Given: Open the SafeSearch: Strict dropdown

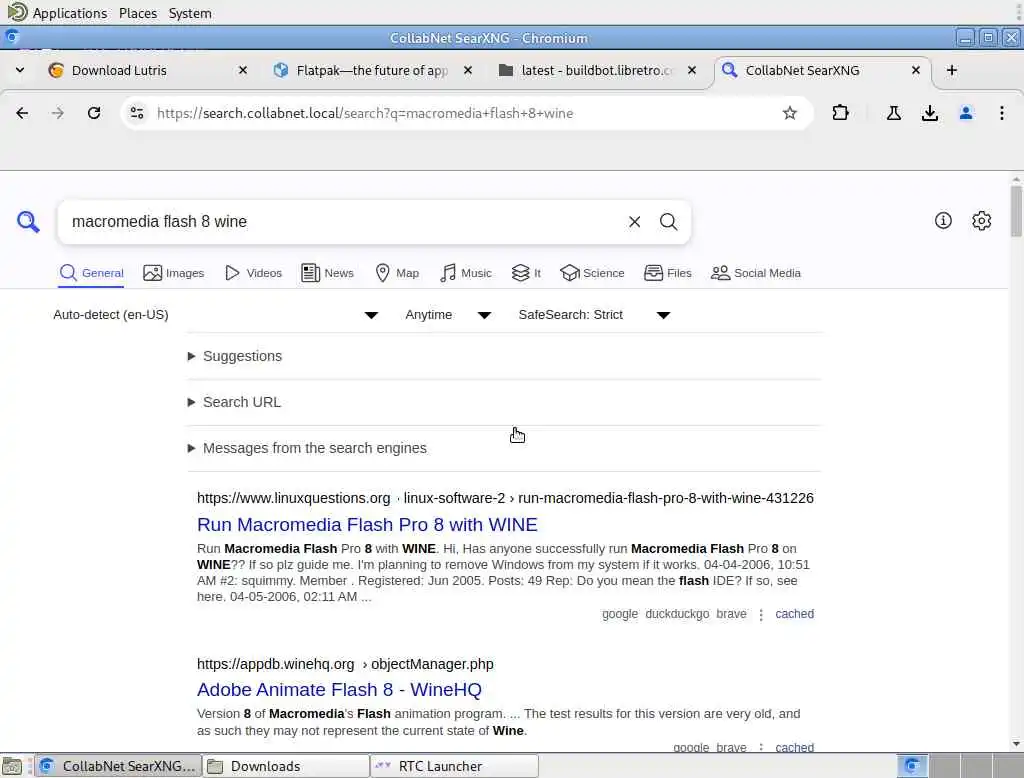Looking at the screenshot, I should (x=594, y=315).
